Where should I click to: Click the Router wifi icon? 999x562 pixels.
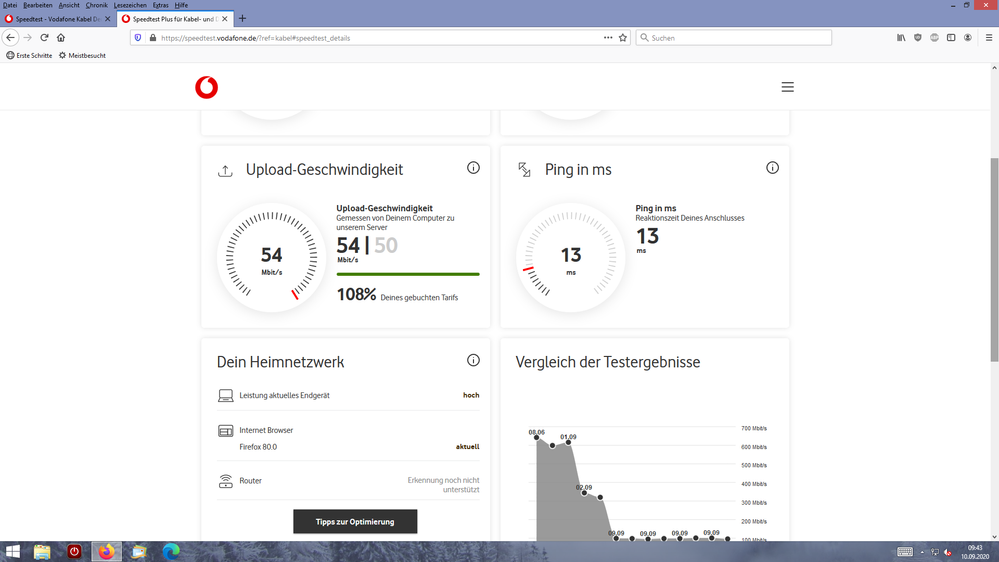coord(226,481)
